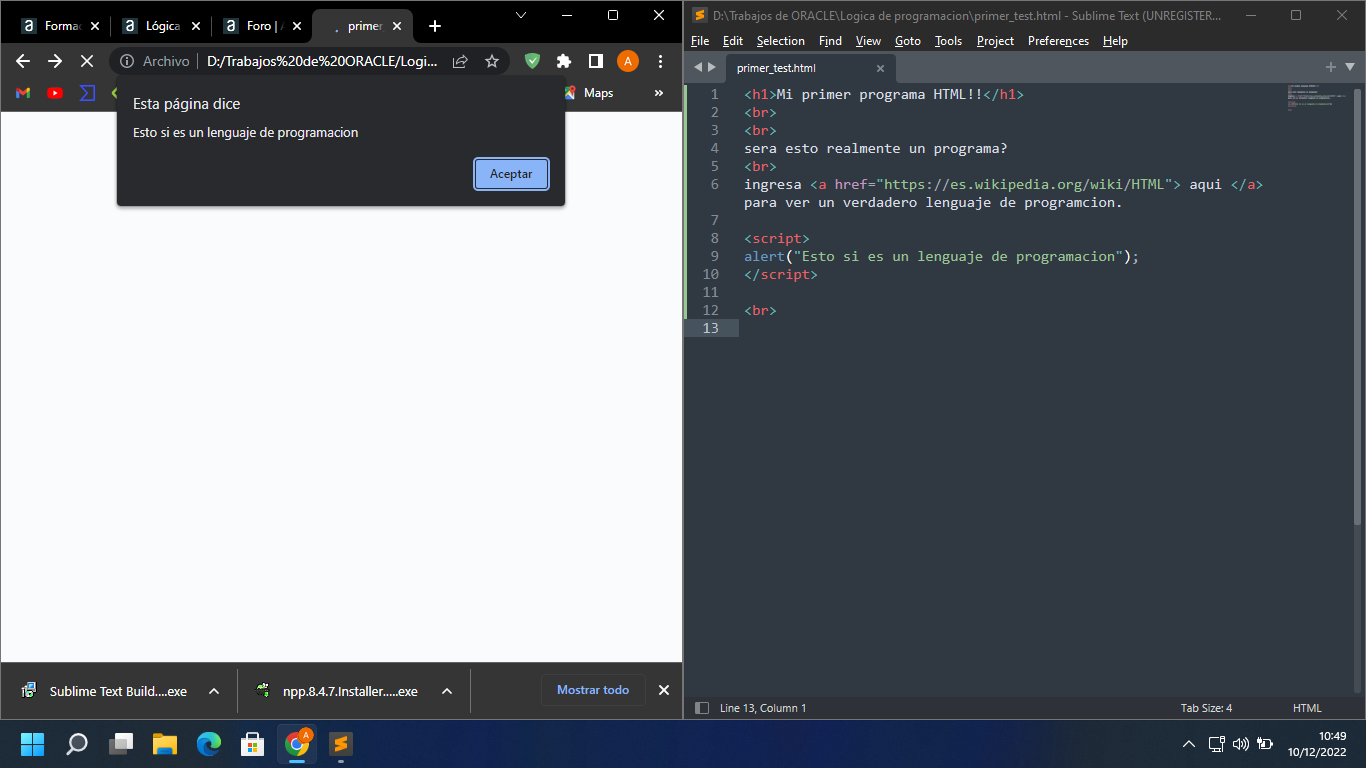Close the primer browser tab

397,26
